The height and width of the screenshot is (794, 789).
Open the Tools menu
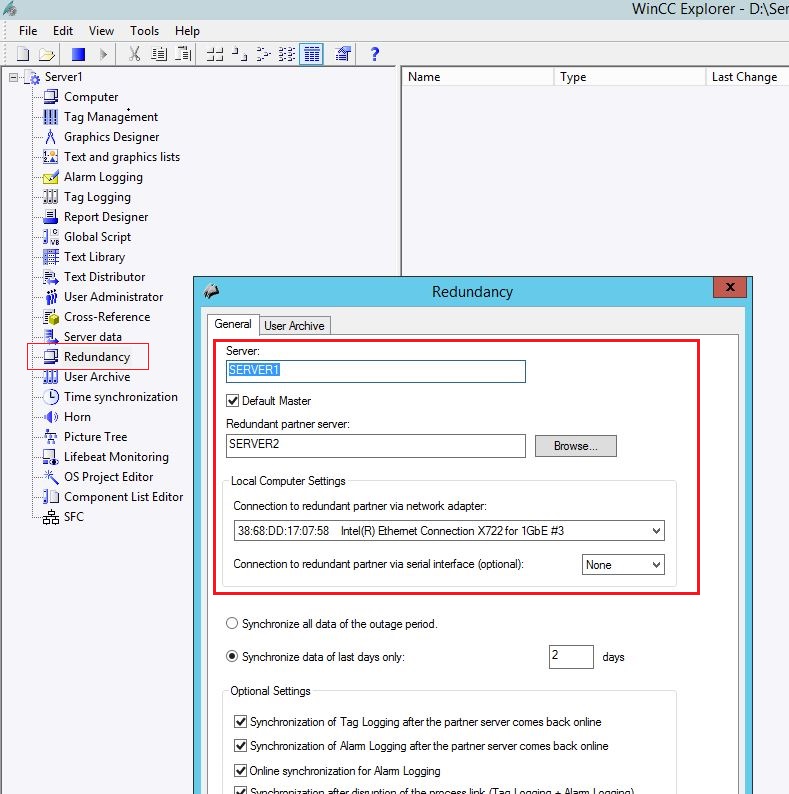(144, 31)
